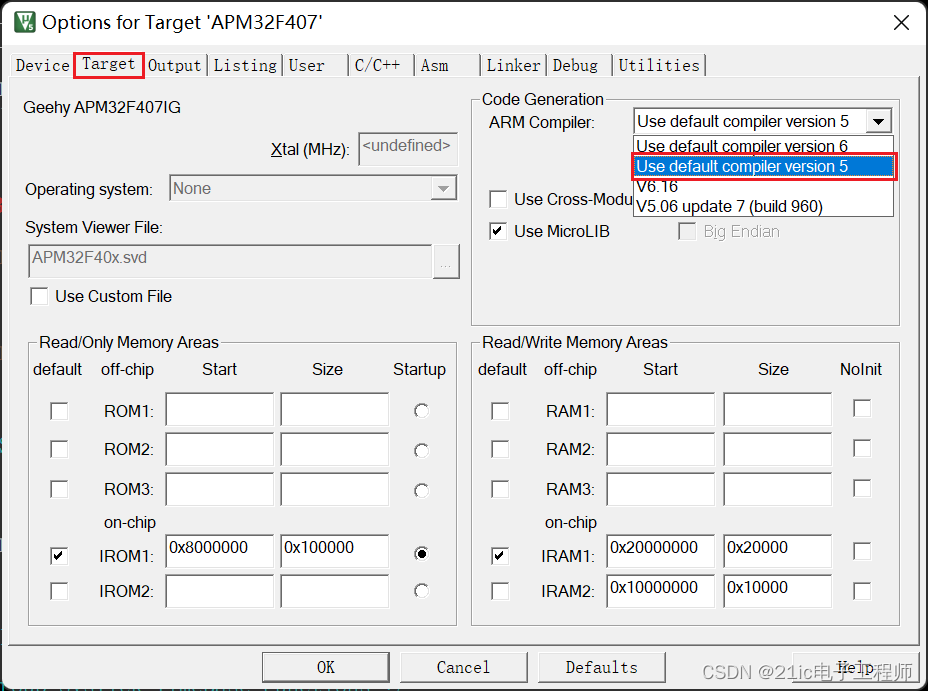Open the Linker settings tab
The image size is (928, 691).
tap(513, 65)
